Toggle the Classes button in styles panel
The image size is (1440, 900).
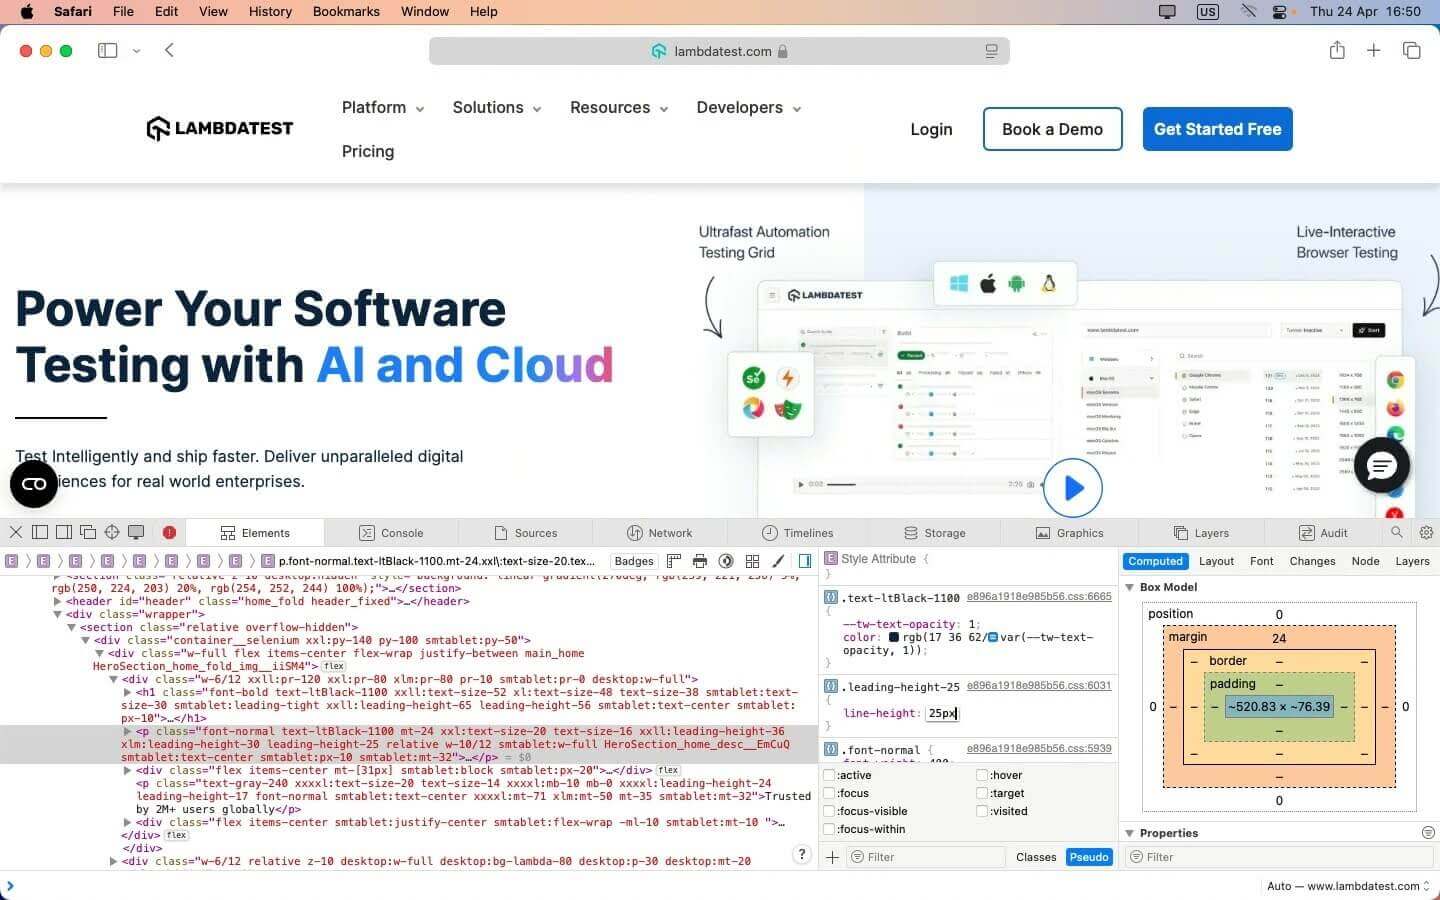[x=1036, y=857]
